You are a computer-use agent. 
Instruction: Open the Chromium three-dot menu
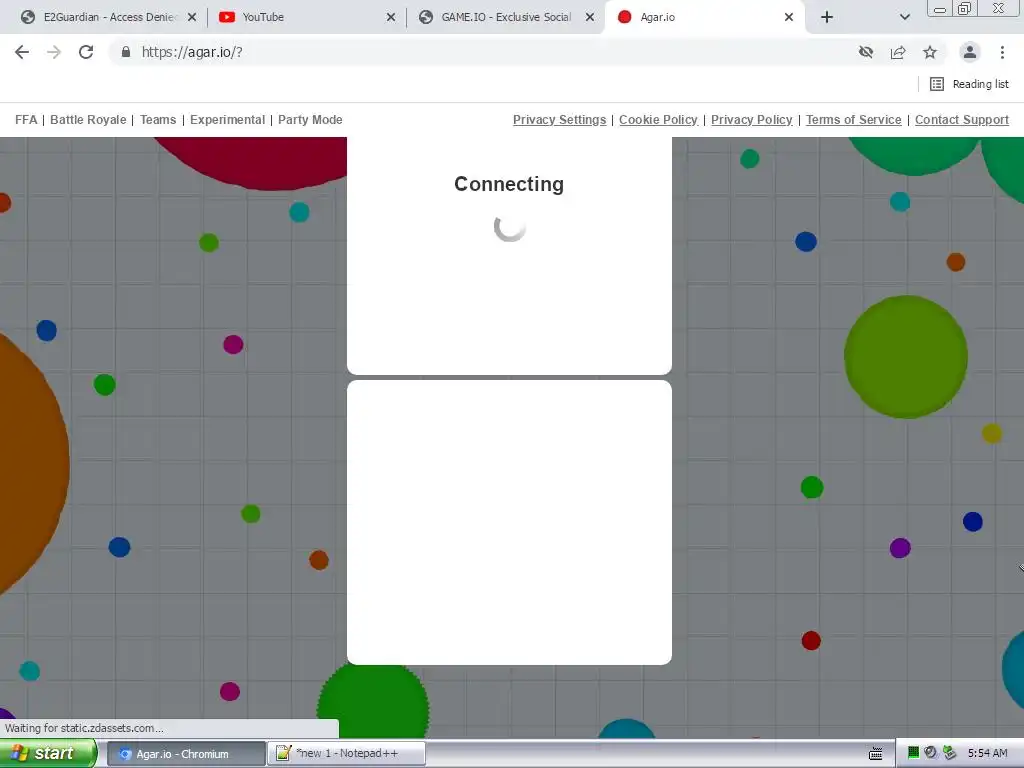[1002, 52]
